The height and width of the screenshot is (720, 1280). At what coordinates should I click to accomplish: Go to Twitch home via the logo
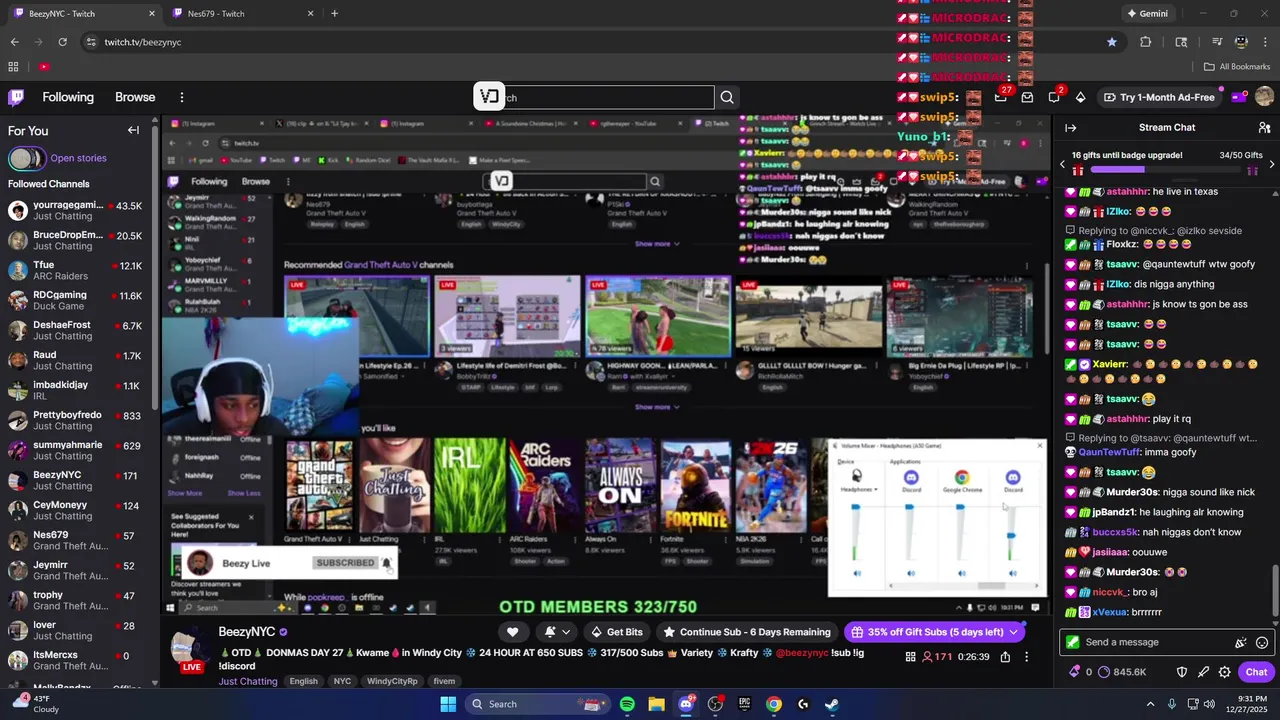16,97
